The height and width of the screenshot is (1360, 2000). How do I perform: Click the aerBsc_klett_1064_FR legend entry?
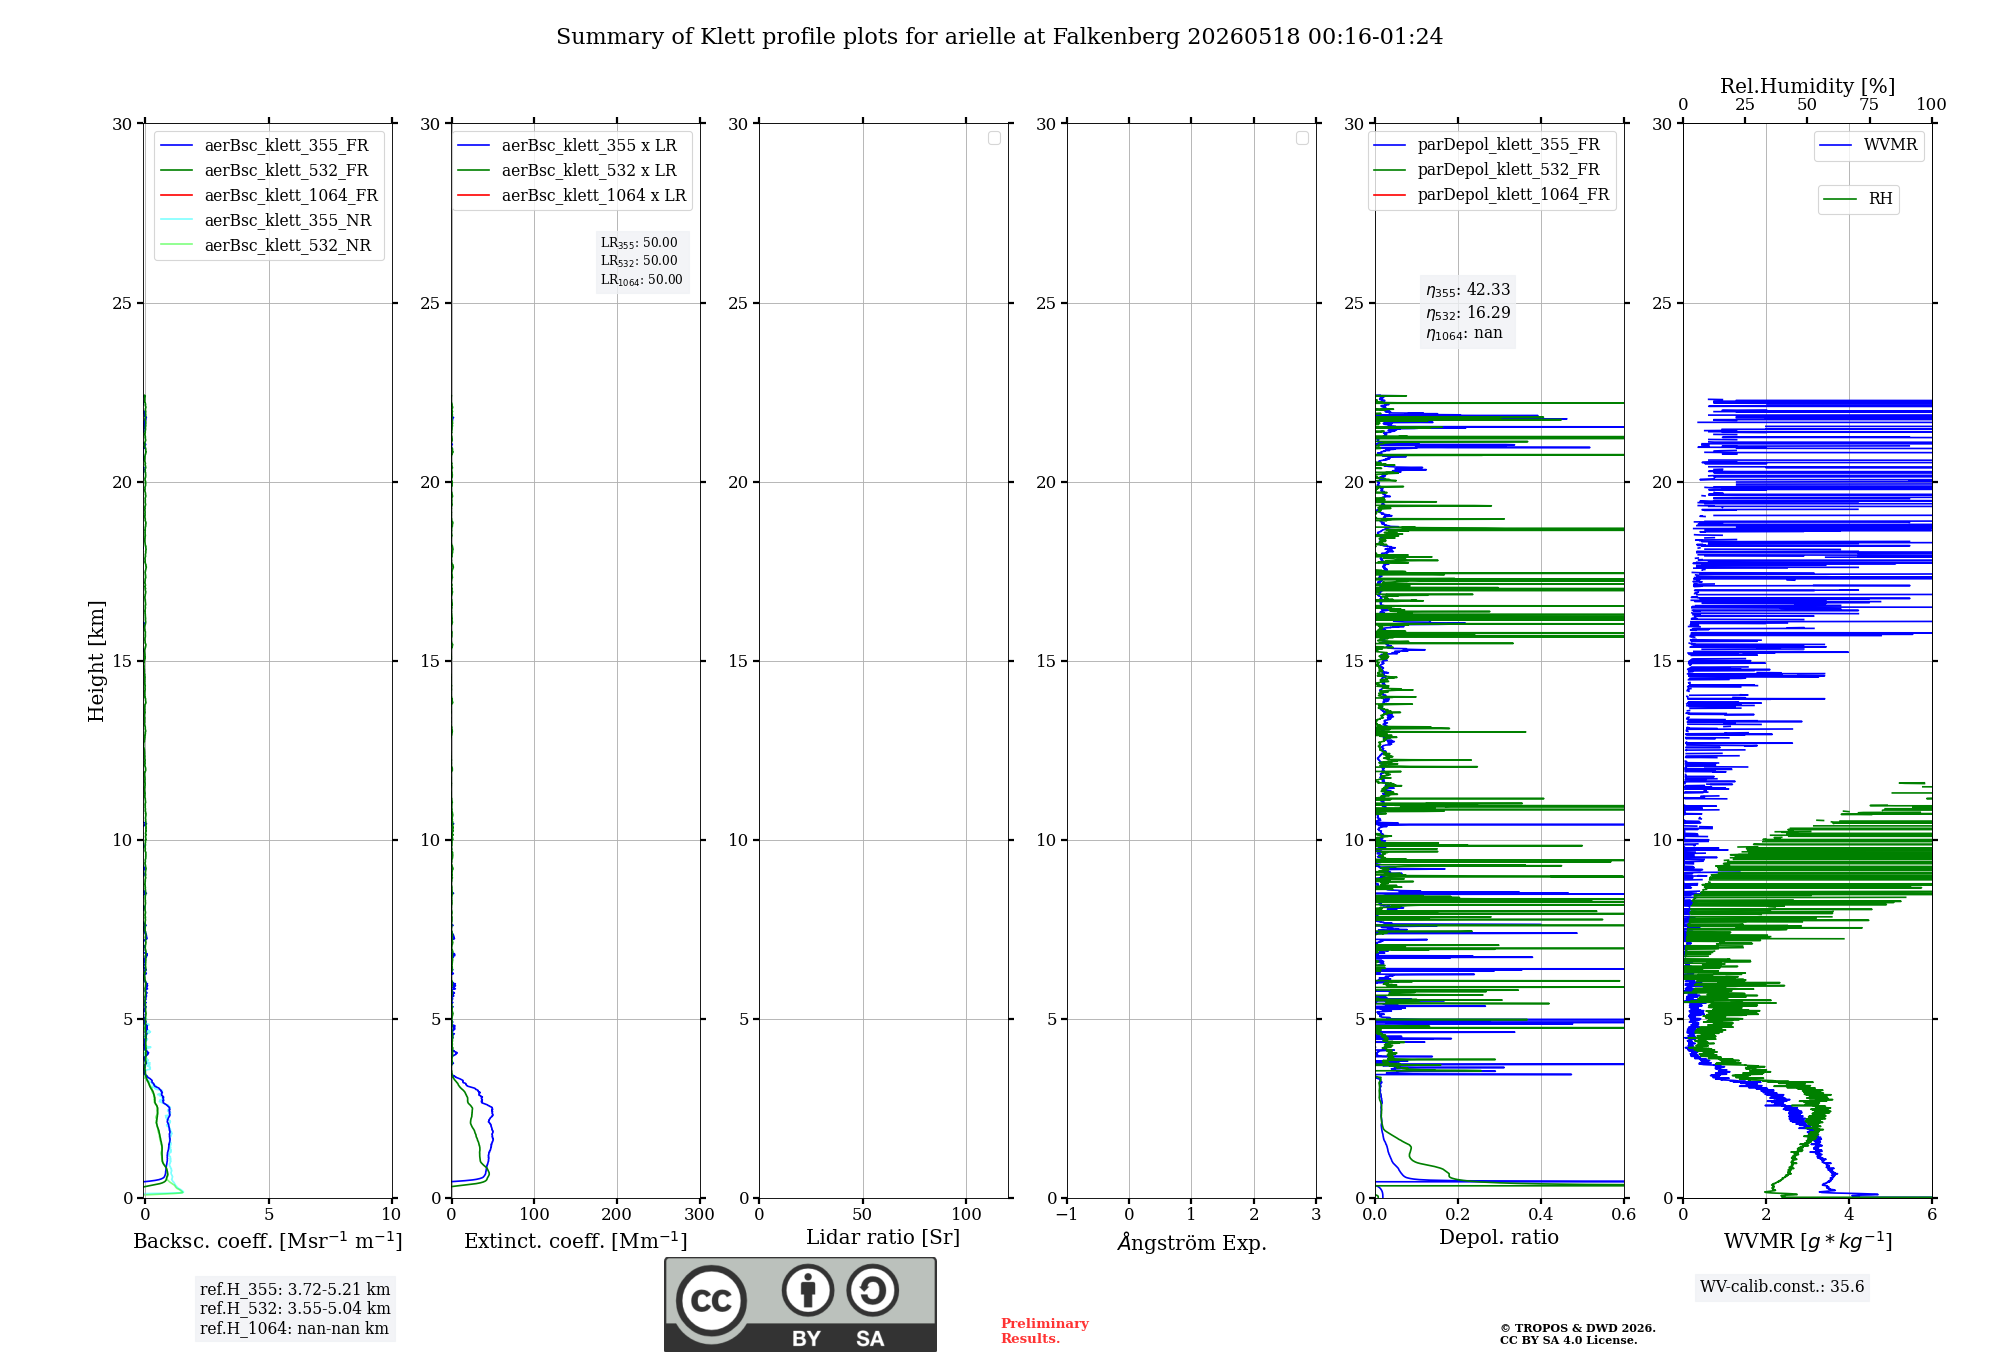(270, 195)
